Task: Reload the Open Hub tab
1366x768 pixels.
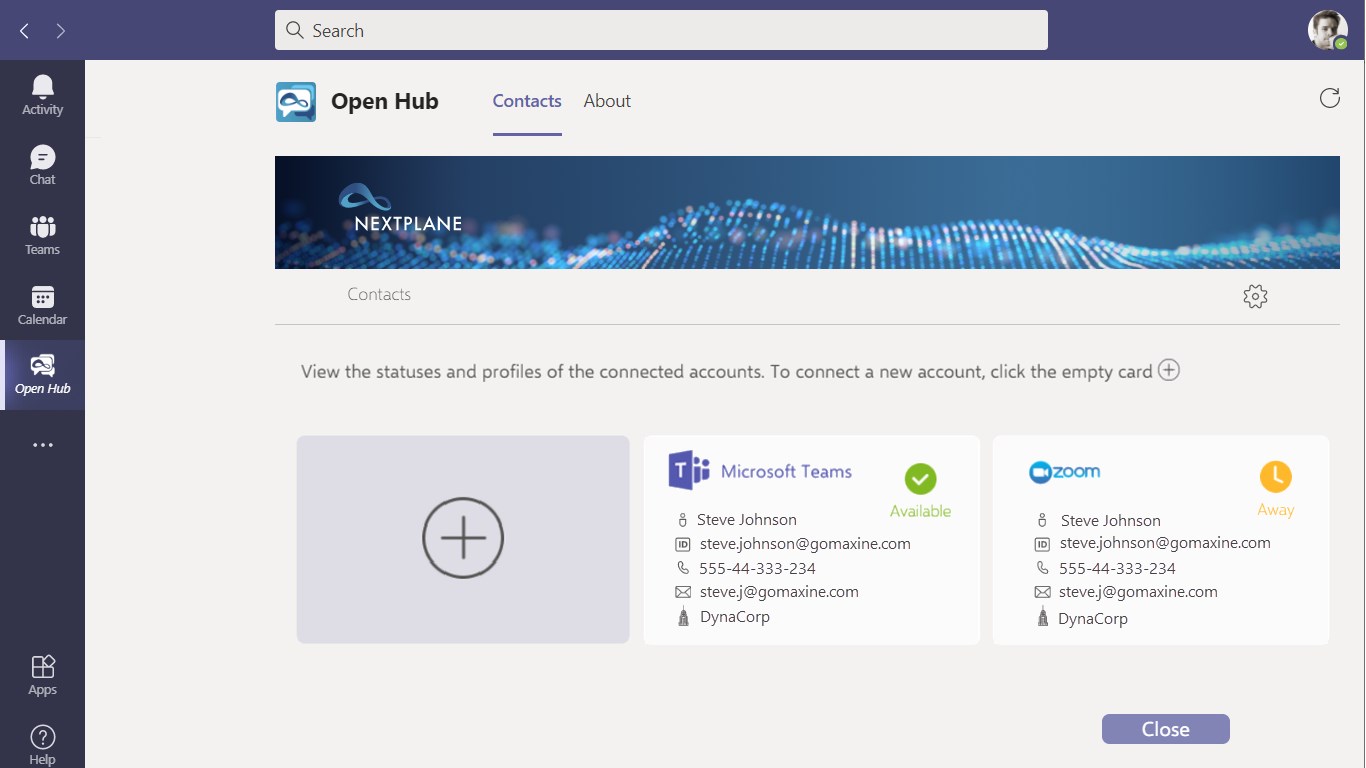Action: pyautogui.click(x=1329, y=98)
